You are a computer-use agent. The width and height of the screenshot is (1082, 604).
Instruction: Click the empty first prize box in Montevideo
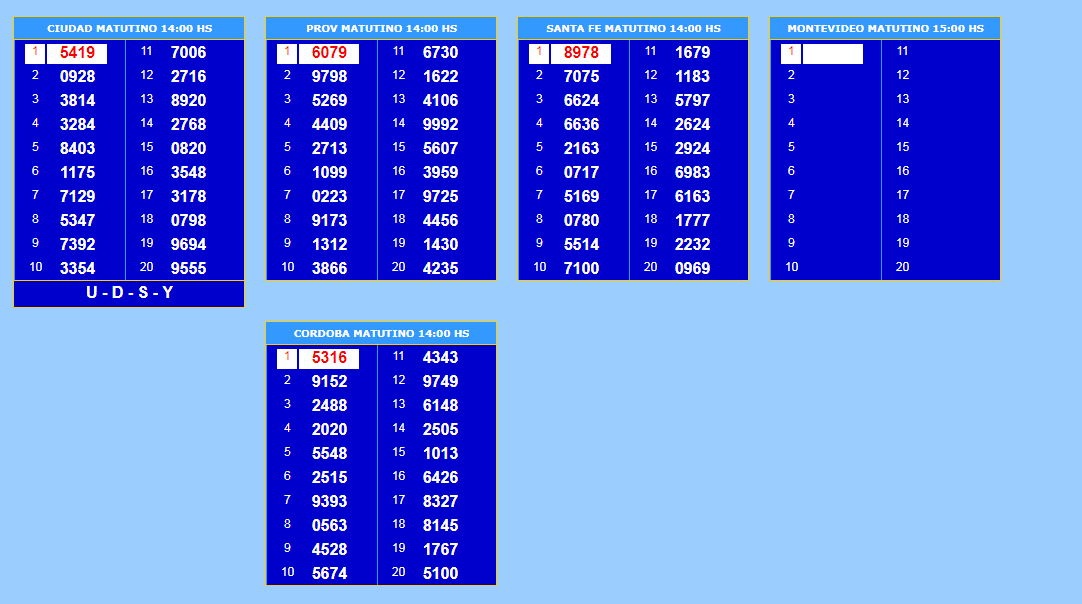(833, 54)
